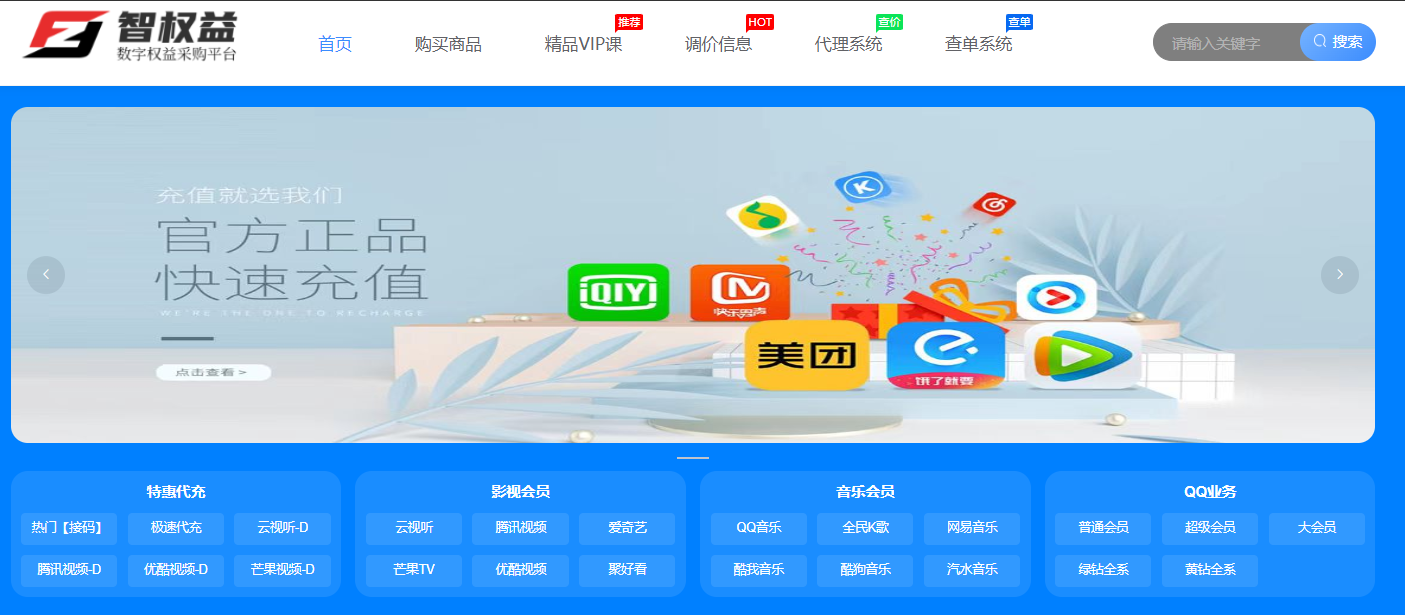The image size is (1405, 615).
Task: Open 查单系统 from the top navigation
Action: click(x=978, y=44)
